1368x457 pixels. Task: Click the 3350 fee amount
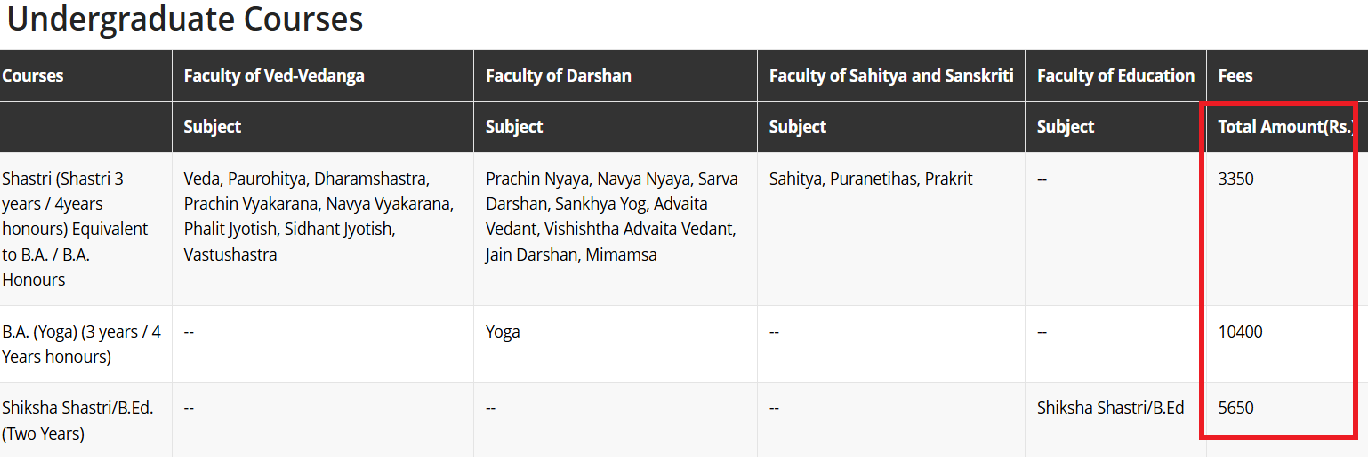click(1235, 179)
